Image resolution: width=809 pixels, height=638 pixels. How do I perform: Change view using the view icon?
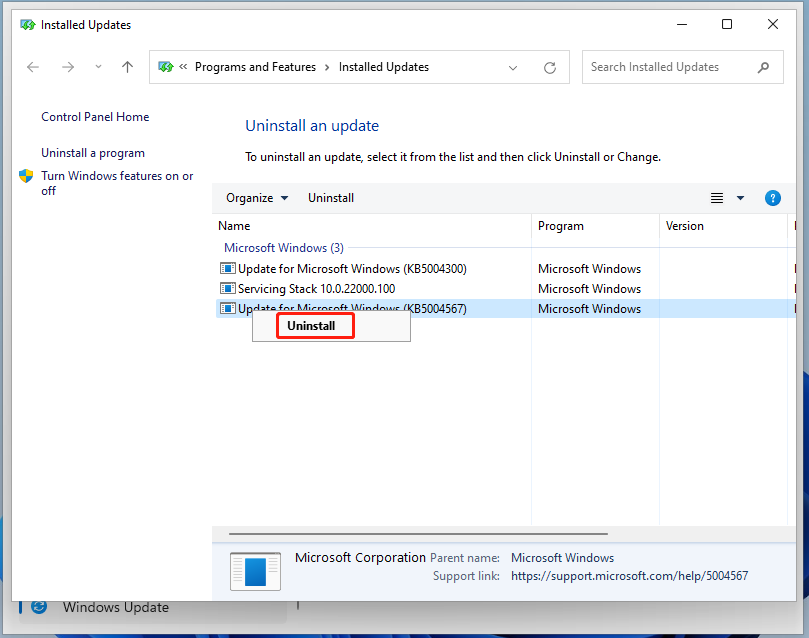[x=717, y=198]
